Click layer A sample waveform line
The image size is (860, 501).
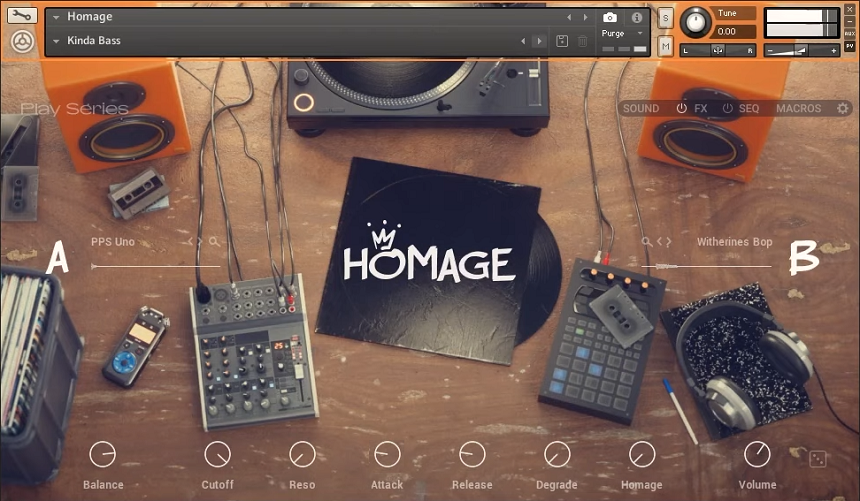[x=155, y=266]
